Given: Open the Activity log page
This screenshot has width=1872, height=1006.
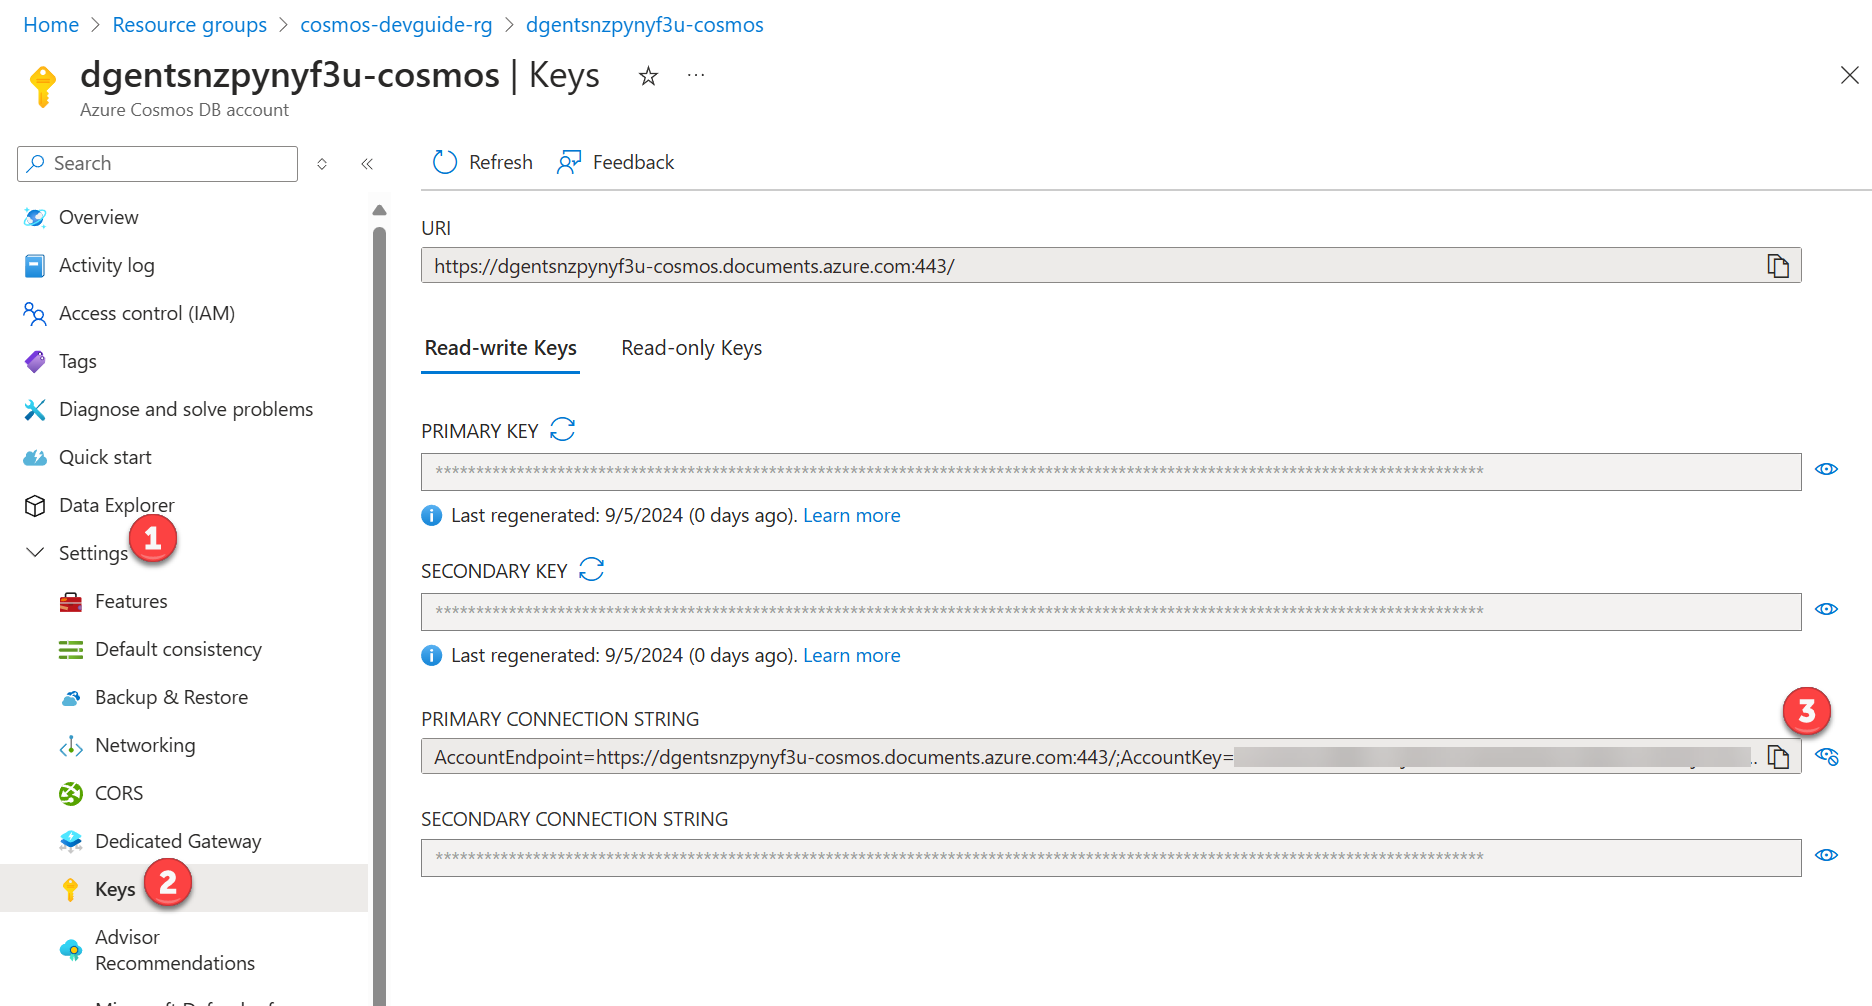Looking at the screenshot, I should [106, 265].
